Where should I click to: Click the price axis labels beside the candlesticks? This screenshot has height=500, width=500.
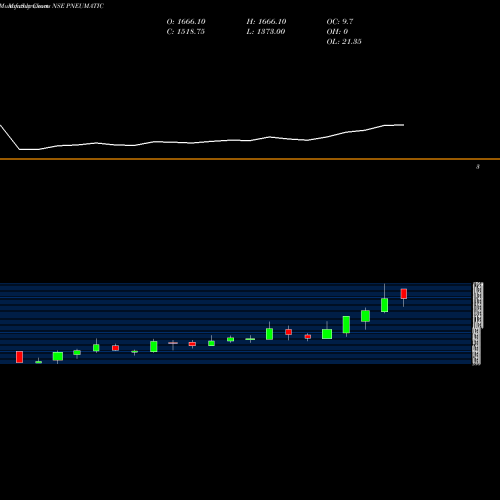point(478,324)
